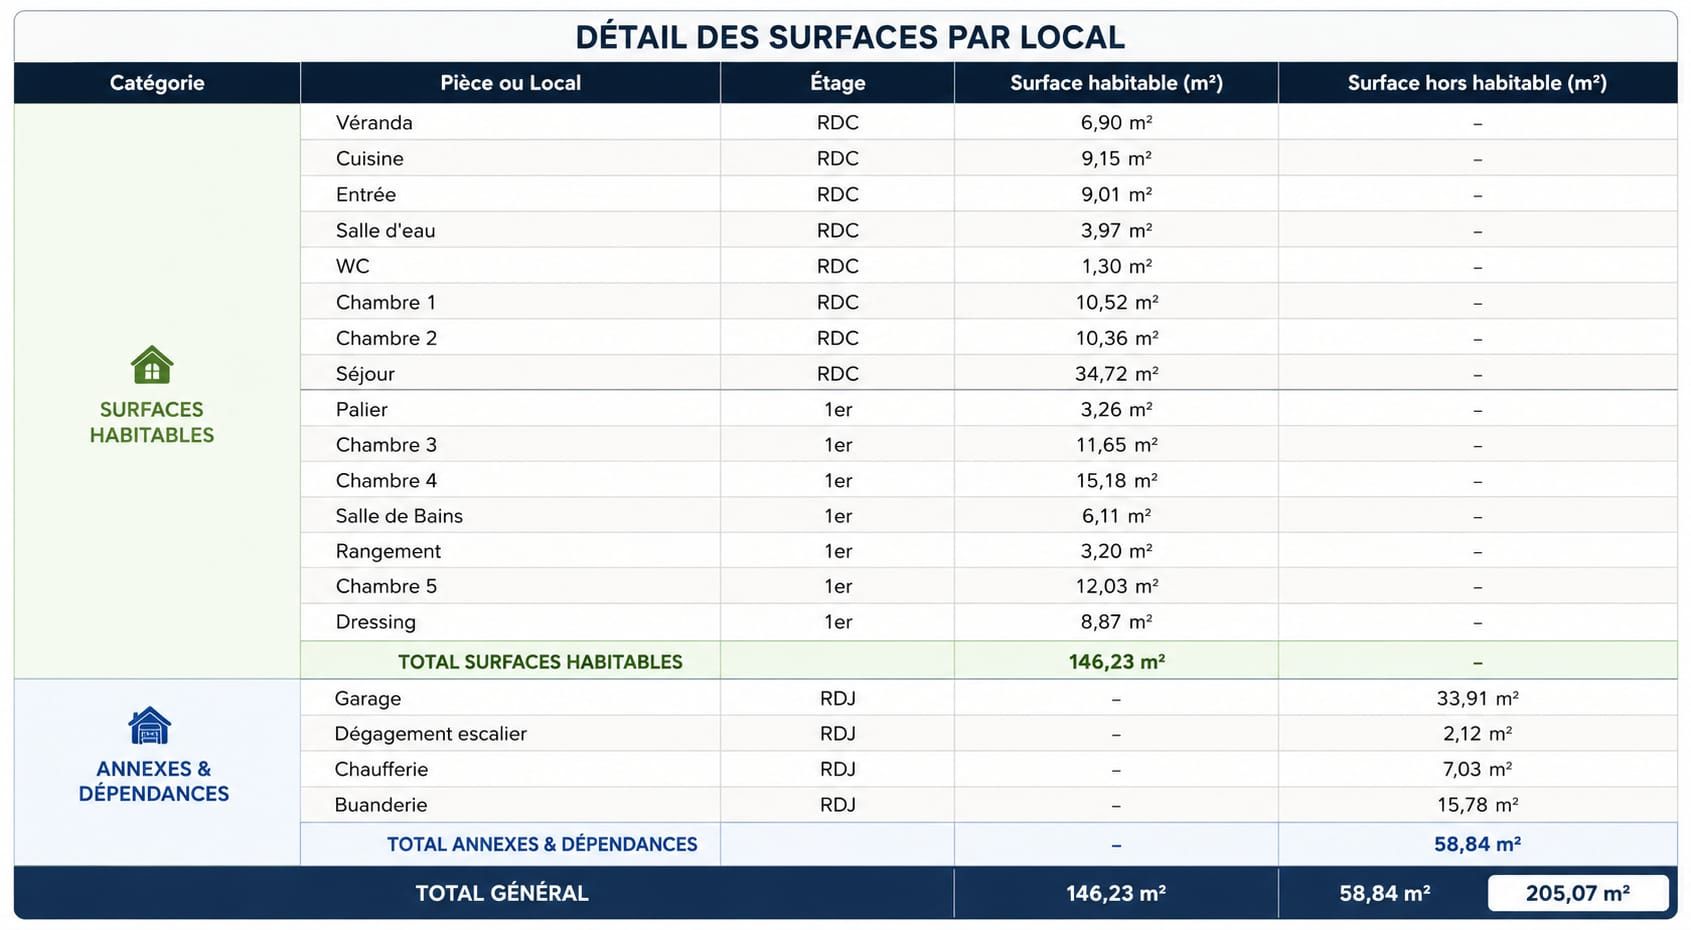The width and height of the screenshot is (1691, 930).
Task: Select the 'Surface habitable (m²)' column header
Action: click(x=1116, y=83)
